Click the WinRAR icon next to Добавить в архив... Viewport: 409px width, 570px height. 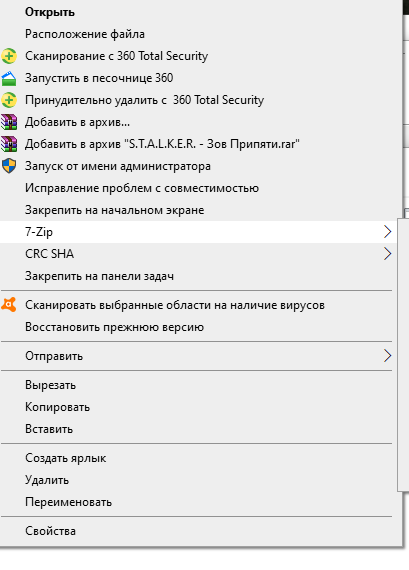[9, 122]
